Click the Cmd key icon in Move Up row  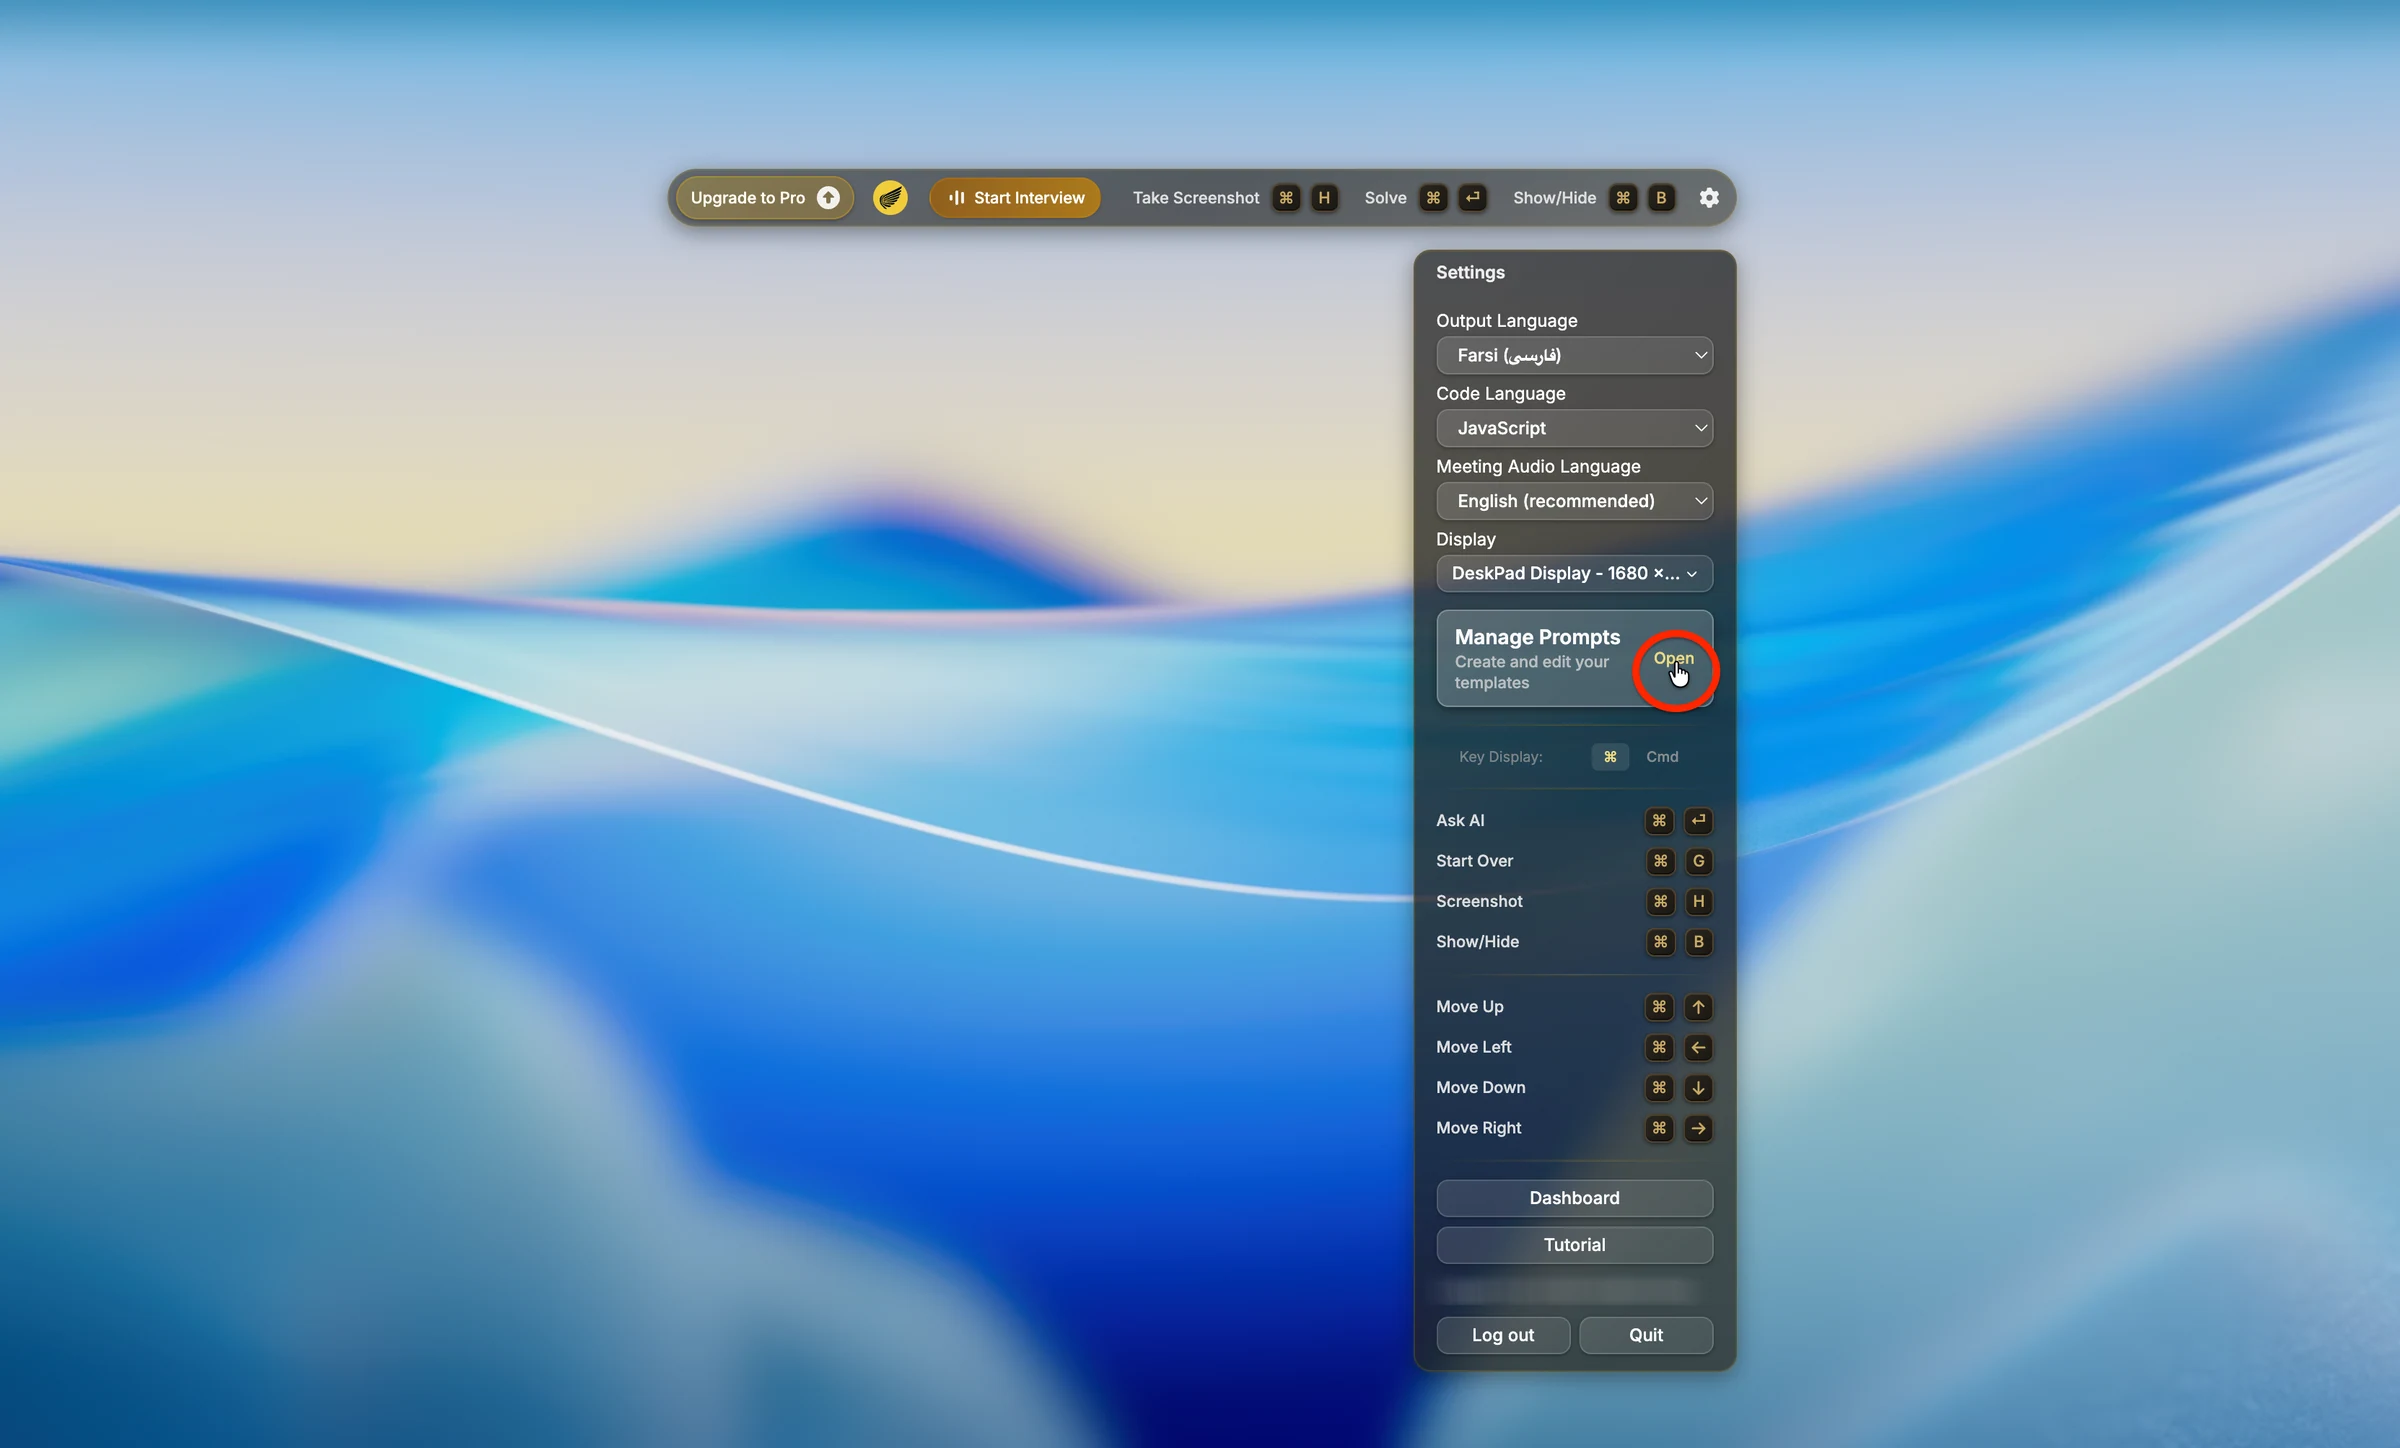pyautogui.click(x=1660, y=1007)
